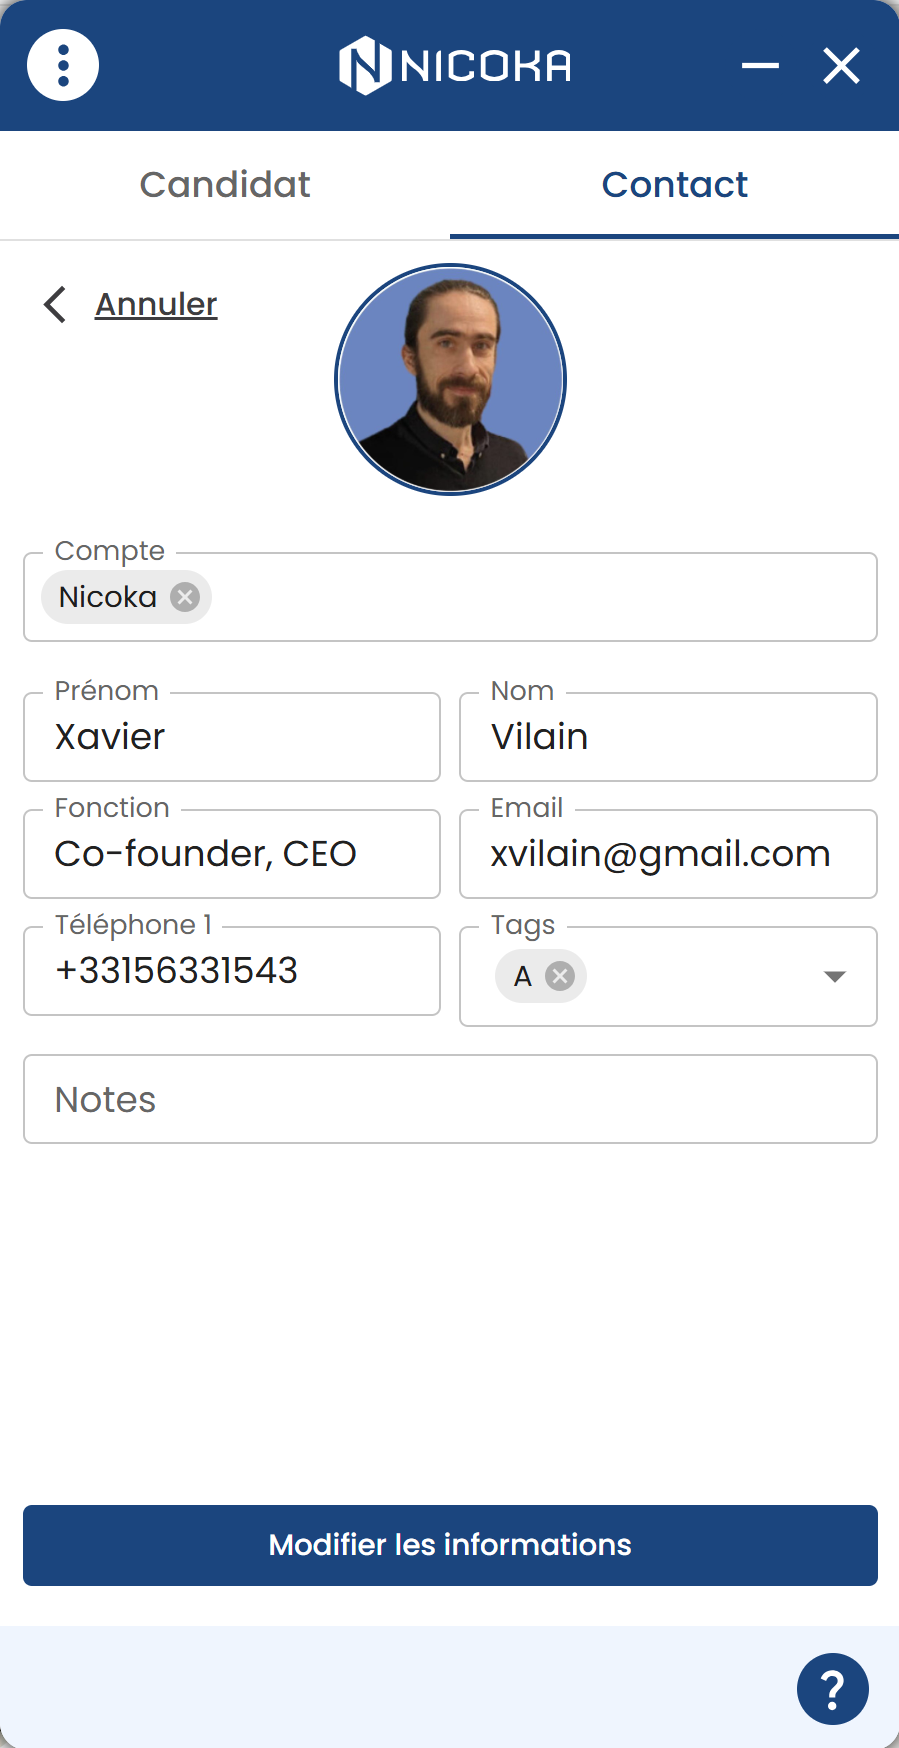Click the back chevron arrow

[55, 304]
